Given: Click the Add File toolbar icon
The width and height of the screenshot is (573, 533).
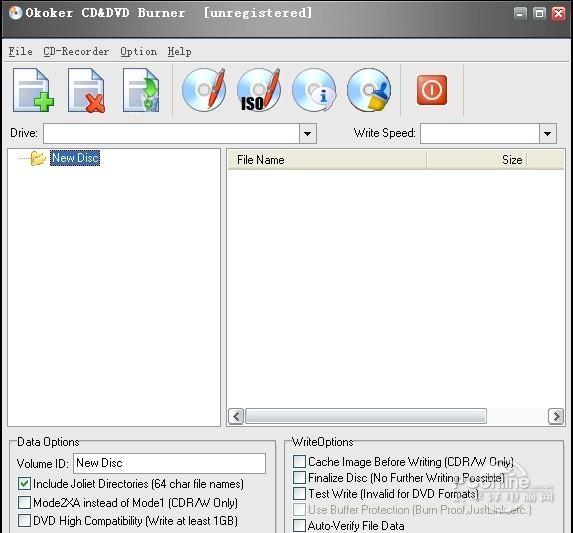Looking at the screenshot, I should (33, 90).
